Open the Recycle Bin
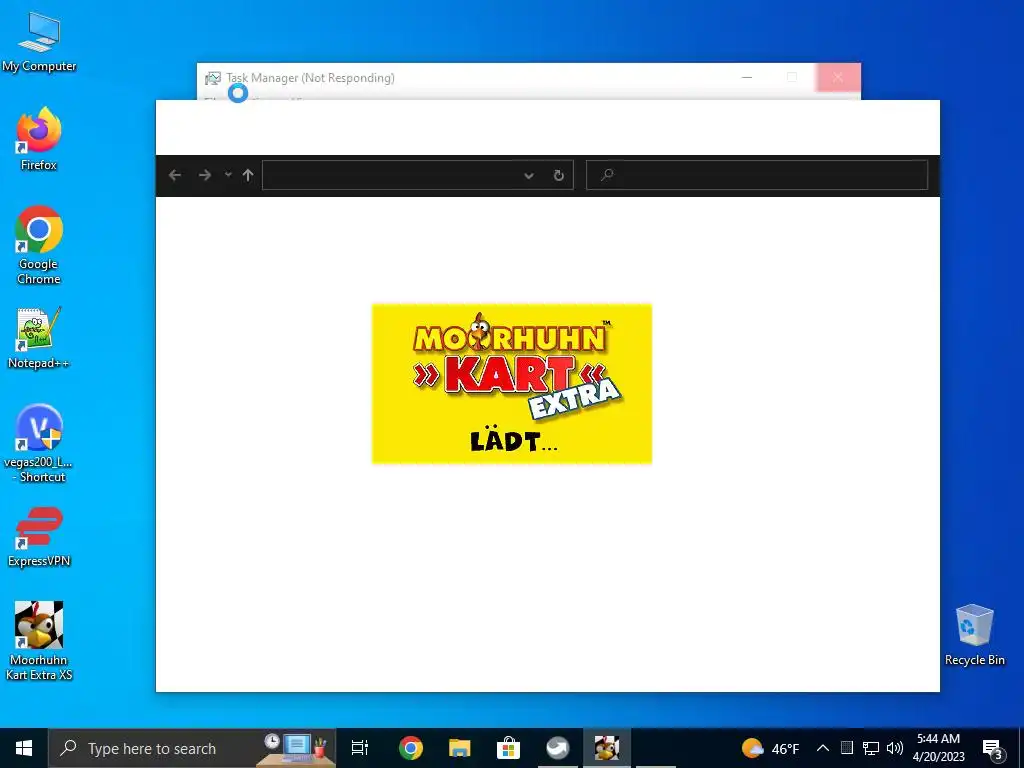The width and height of the screenshot is (1024, 768). pos(974,635)
